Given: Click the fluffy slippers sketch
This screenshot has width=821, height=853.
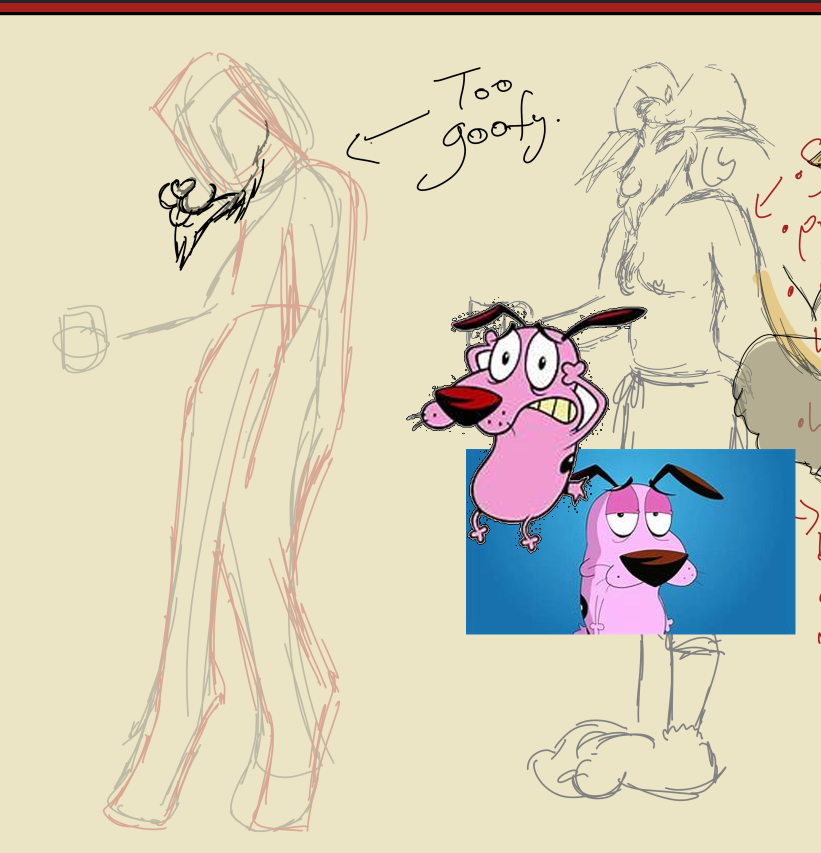Looking at the screenshot, I should (626, 760).
